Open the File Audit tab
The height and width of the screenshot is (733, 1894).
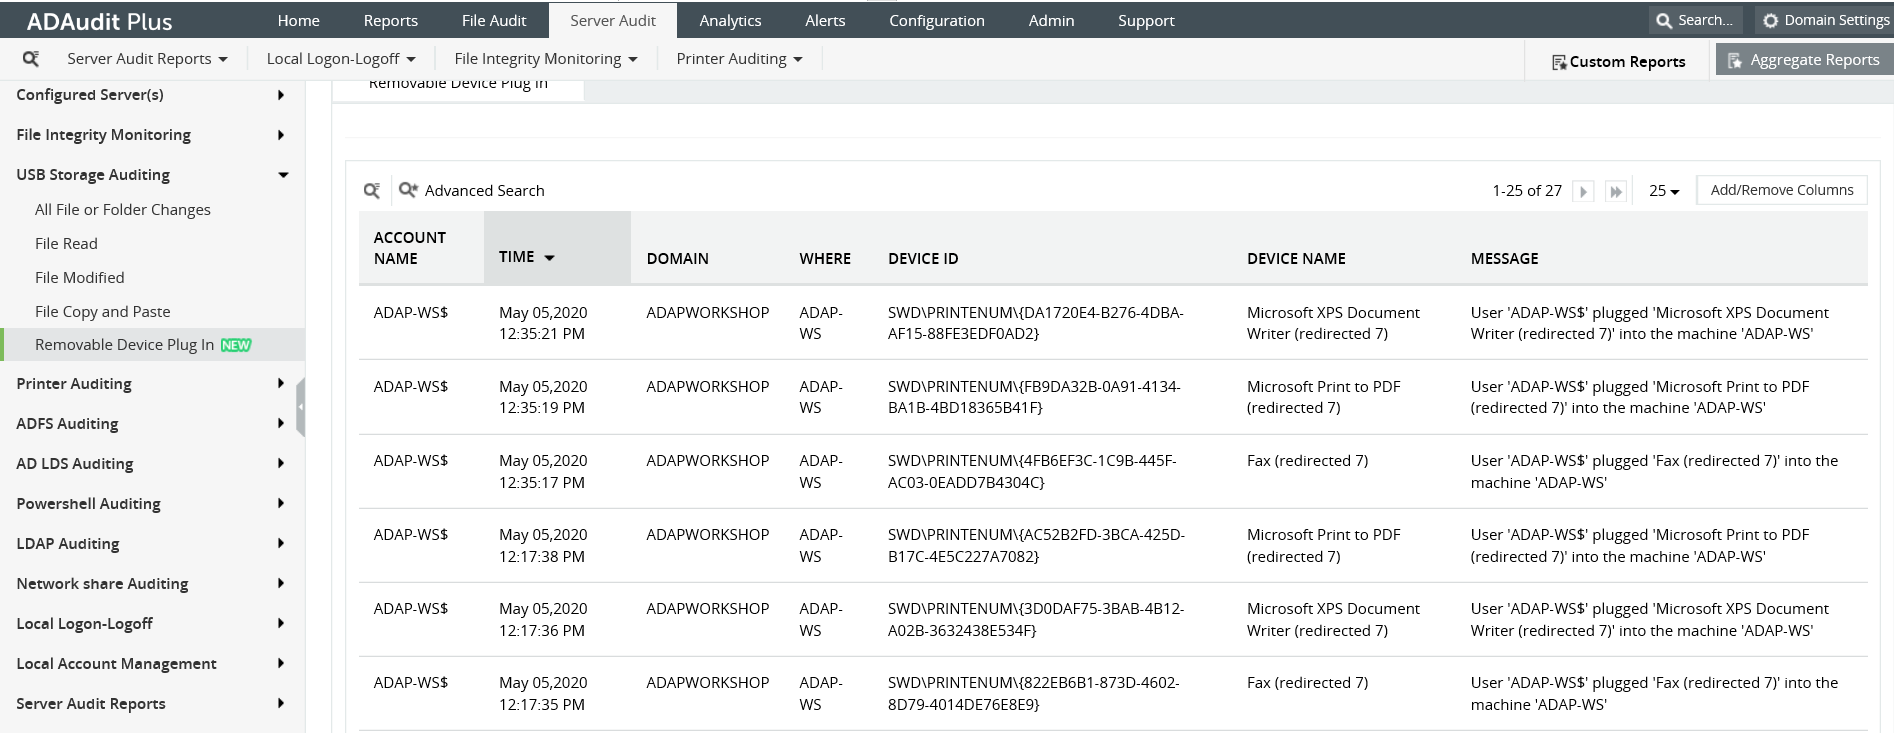pyautogui.click(x=494, y=20)
